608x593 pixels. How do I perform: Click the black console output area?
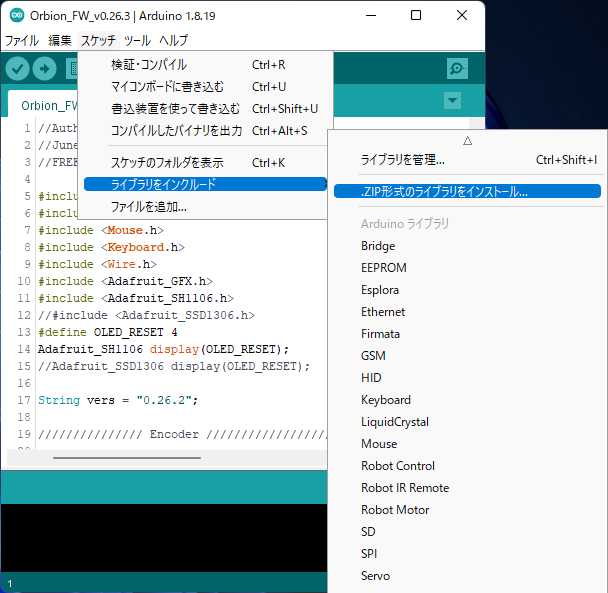[x=164, y=538]
